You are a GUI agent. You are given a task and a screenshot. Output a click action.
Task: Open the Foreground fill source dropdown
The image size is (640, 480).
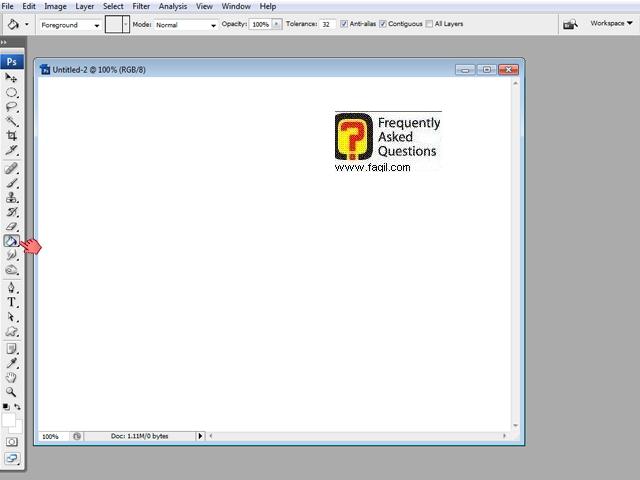pyautogui.click(x=69, y=24)
